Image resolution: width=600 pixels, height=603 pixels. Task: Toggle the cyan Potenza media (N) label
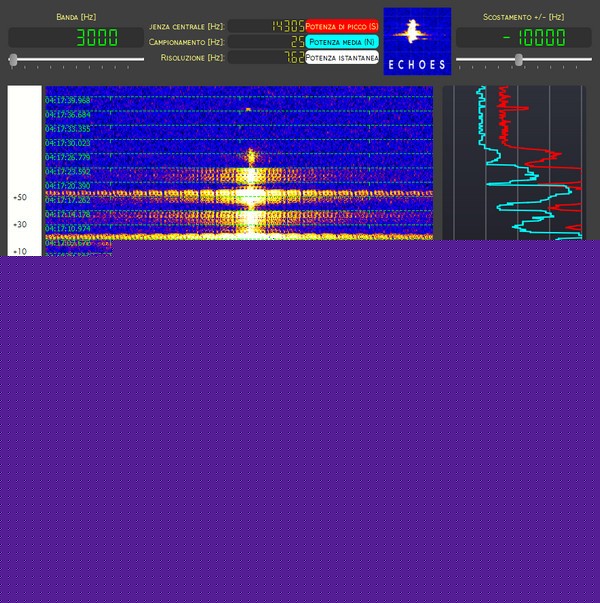click(x=342, y=42)
